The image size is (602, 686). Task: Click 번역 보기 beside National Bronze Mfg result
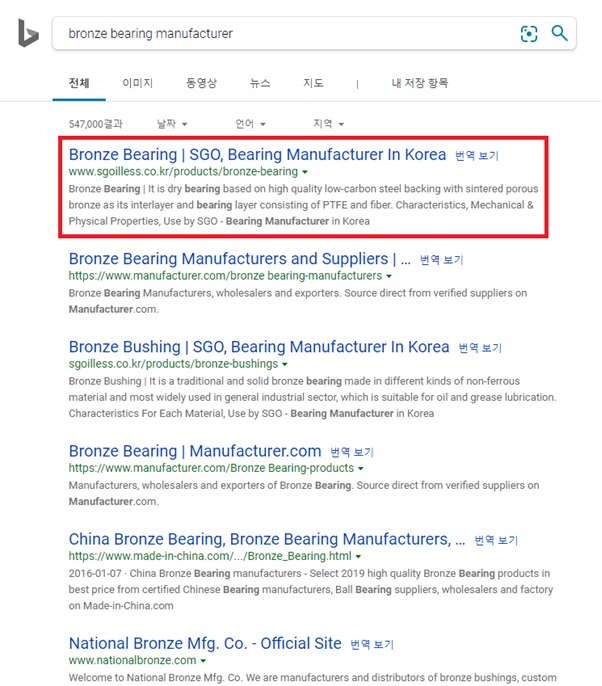coord(372,644)
